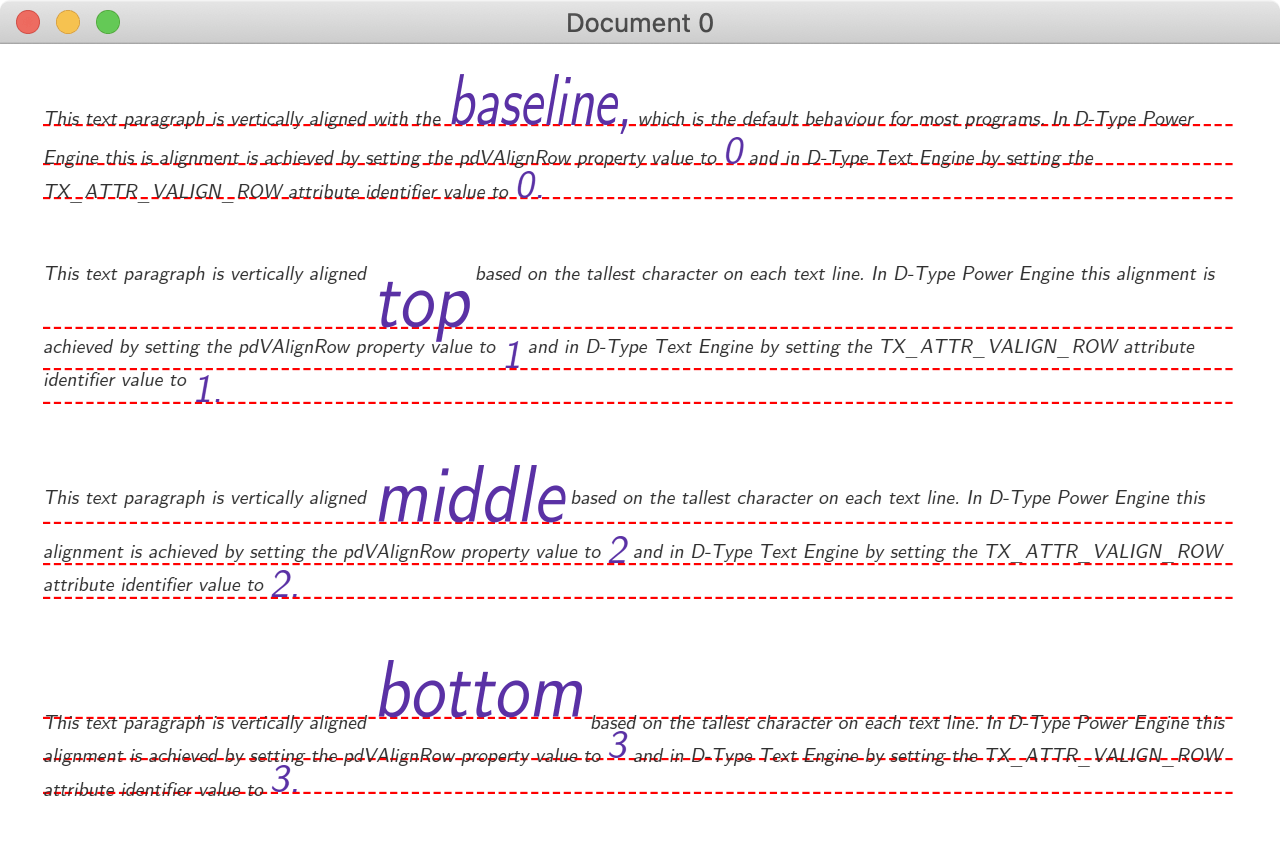1280x844 pixels.
Task: Click the large purple word "bottom"
Action: tap(481, 690)
